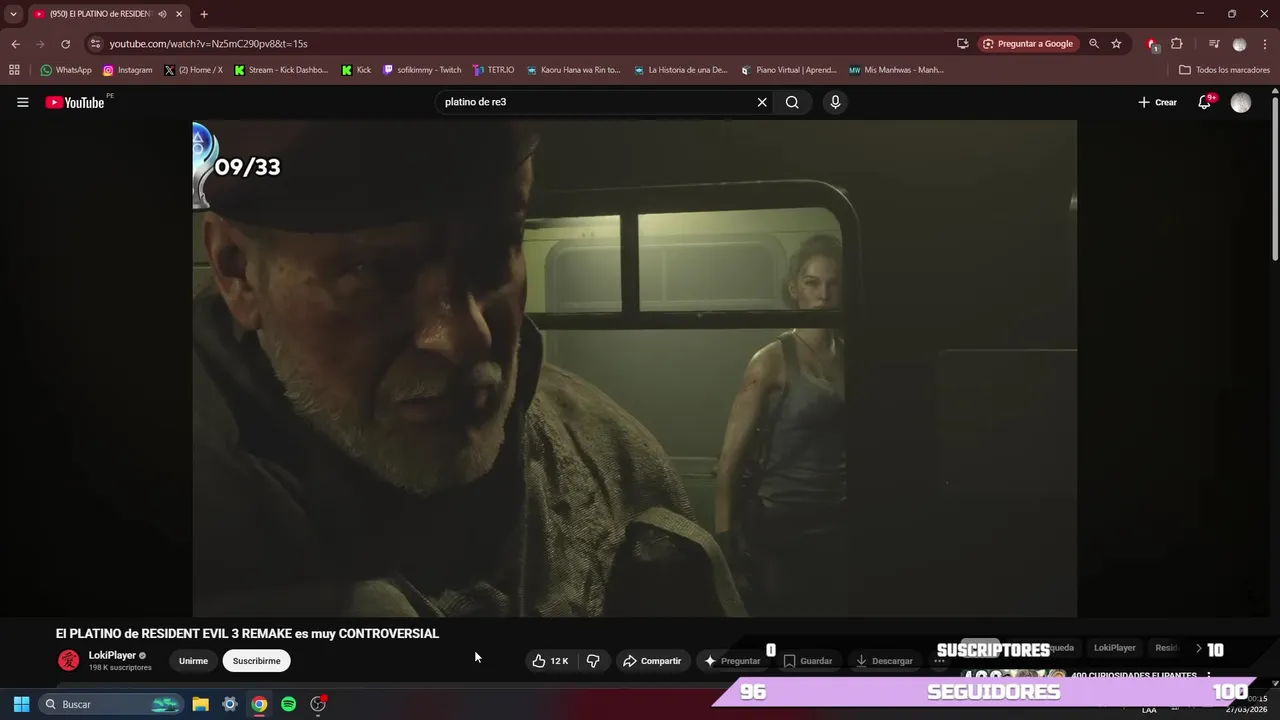Dislike the video
The image size is (1280, 720).
point(593,661)
